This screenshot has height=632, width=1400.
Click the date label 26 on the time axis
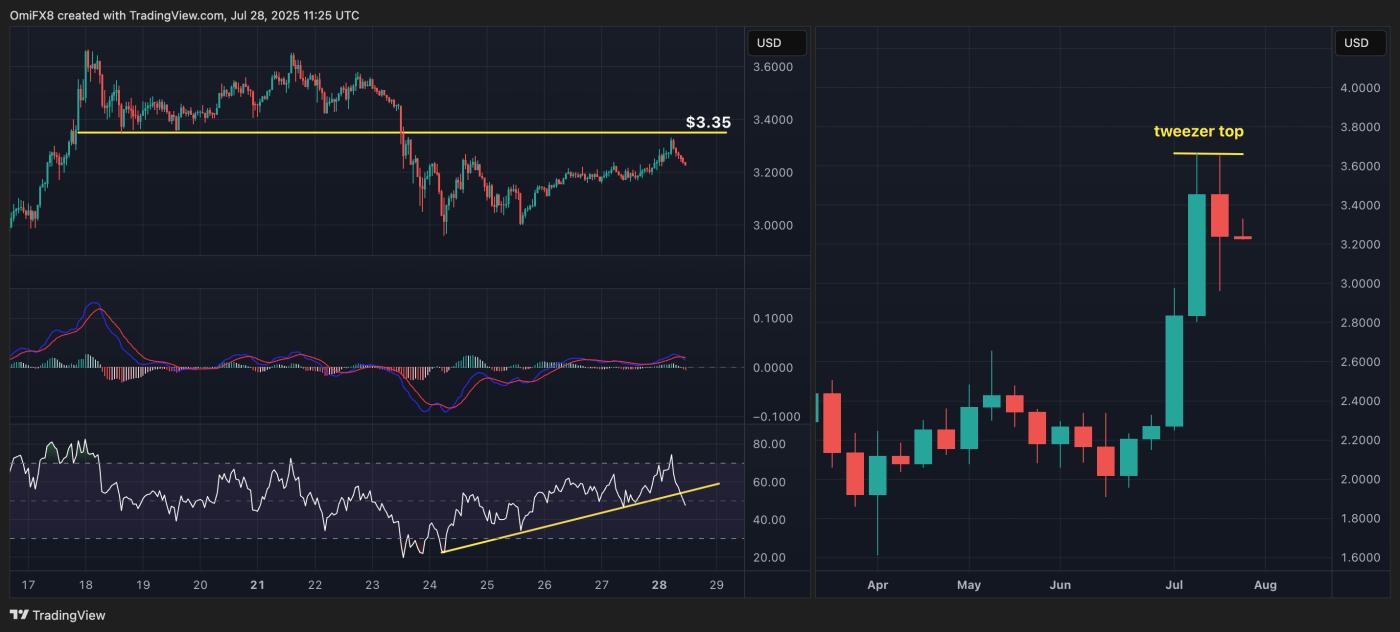545,584
